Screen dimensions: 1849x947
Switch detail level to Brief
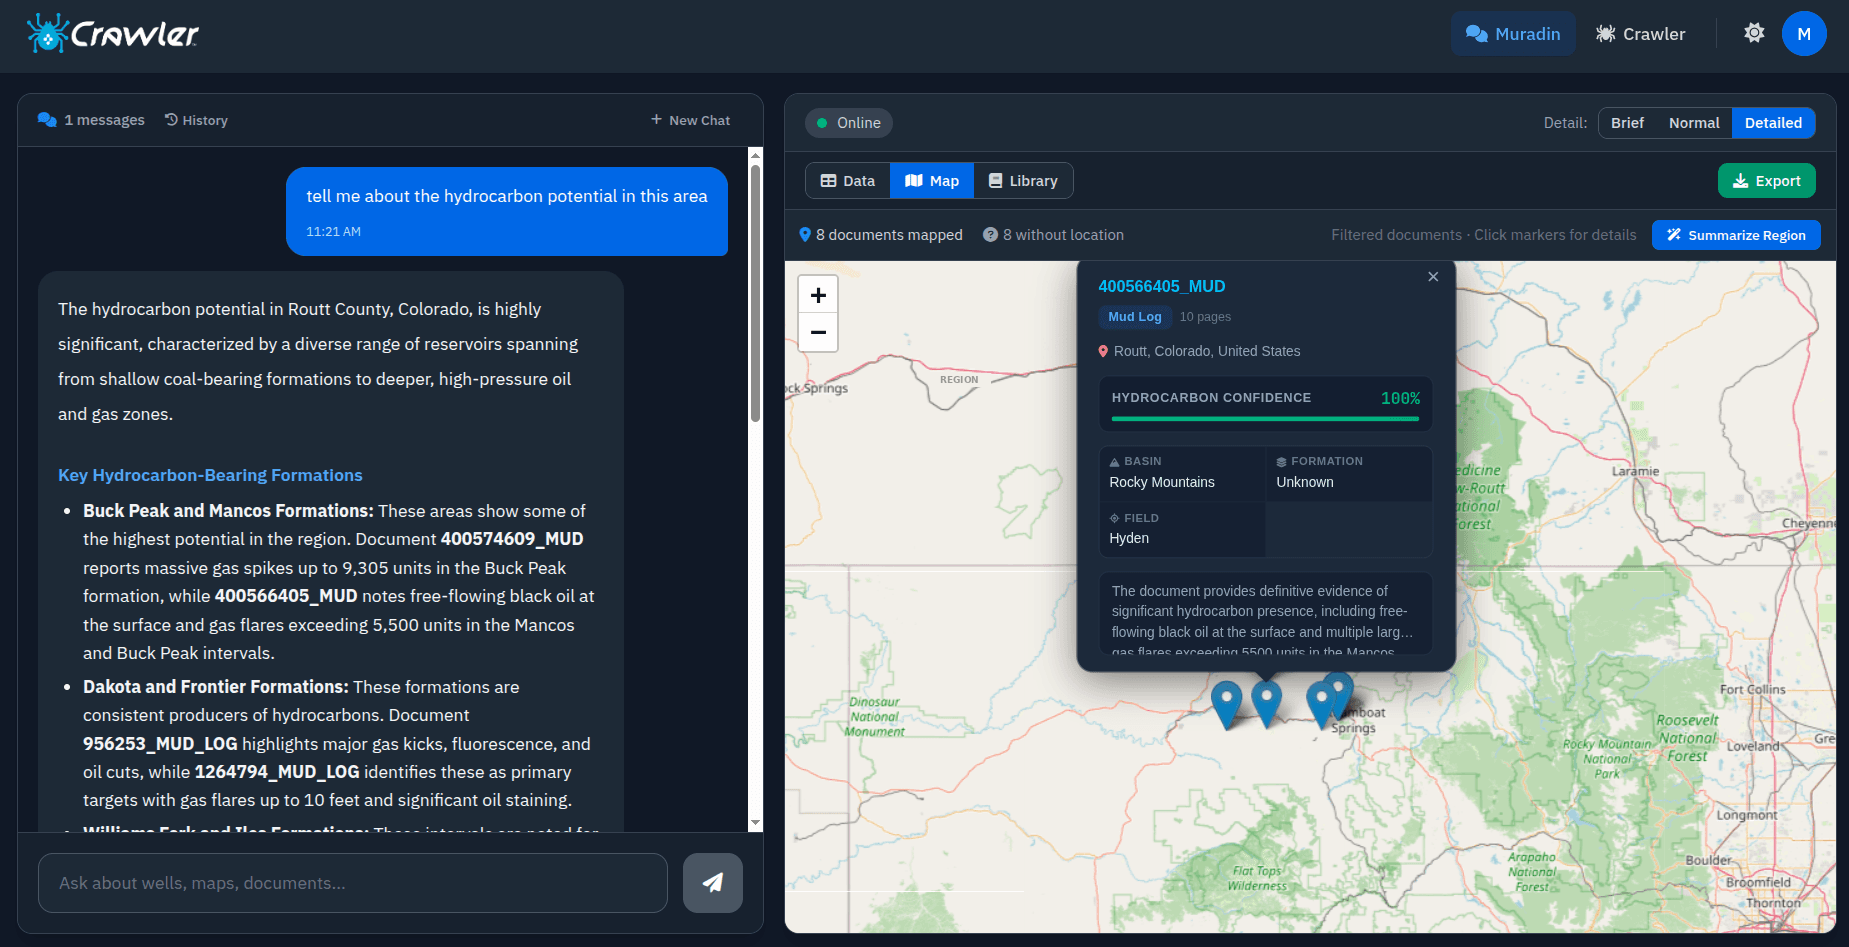click(1627, 122)
